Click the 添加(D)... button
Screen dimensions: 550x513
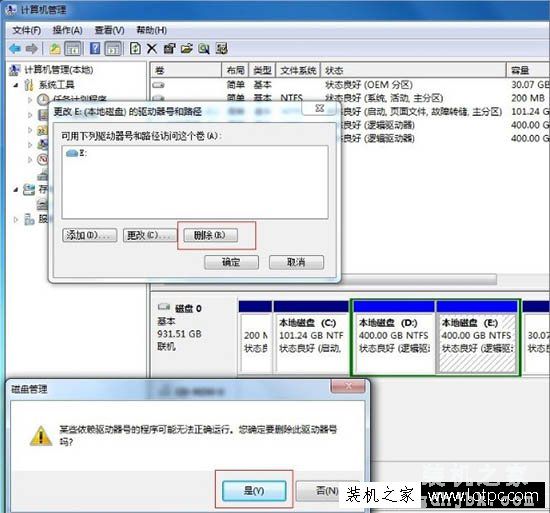(90, 235)
